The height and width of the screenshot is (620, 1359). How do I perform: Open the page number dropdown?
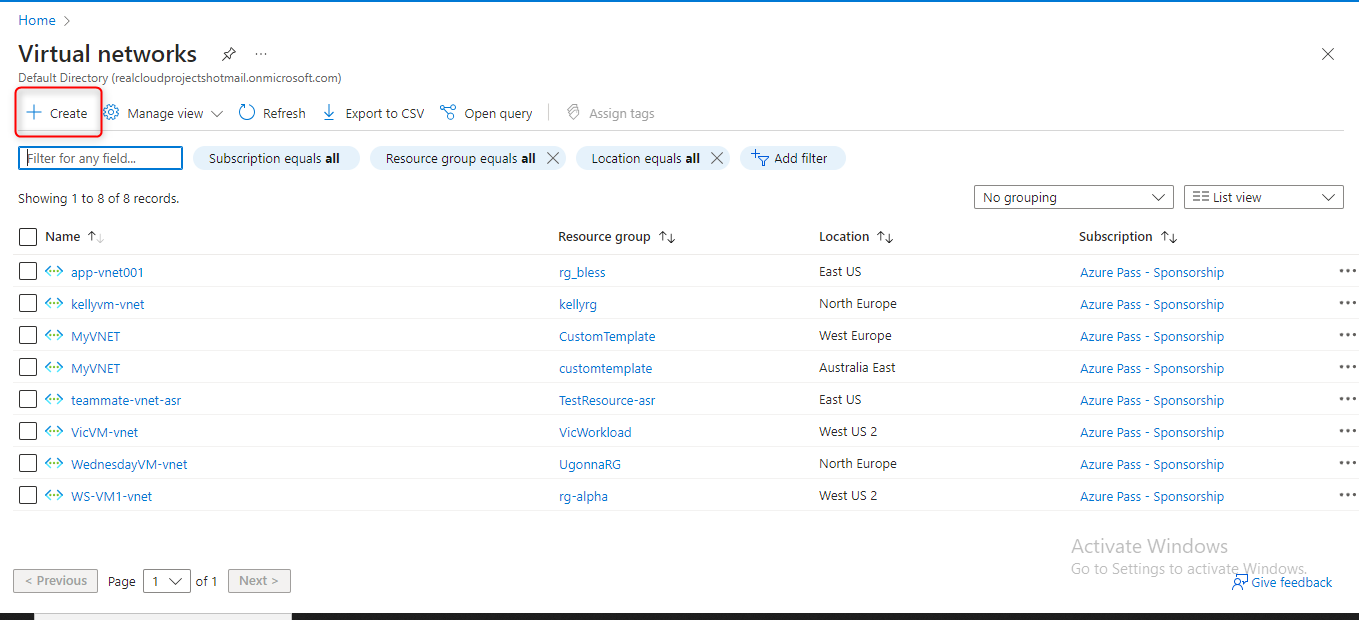click(166, 581)
